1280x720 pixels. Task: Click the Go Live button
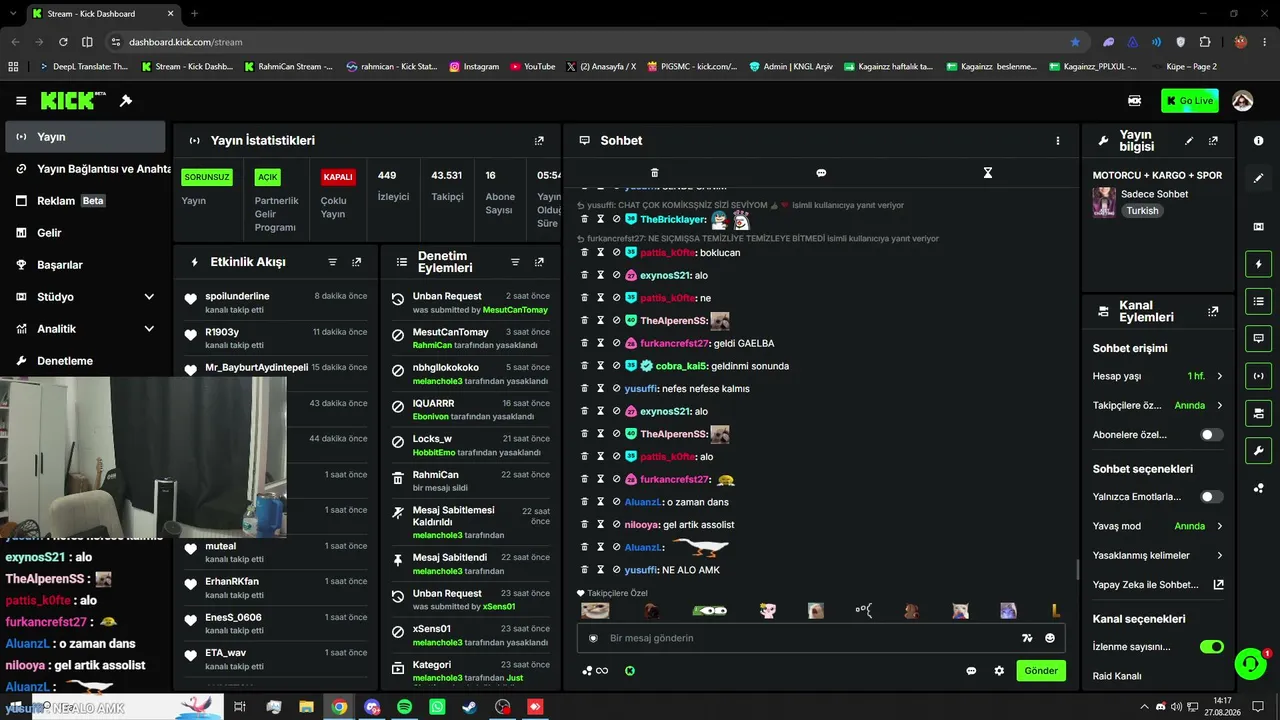1189,101
